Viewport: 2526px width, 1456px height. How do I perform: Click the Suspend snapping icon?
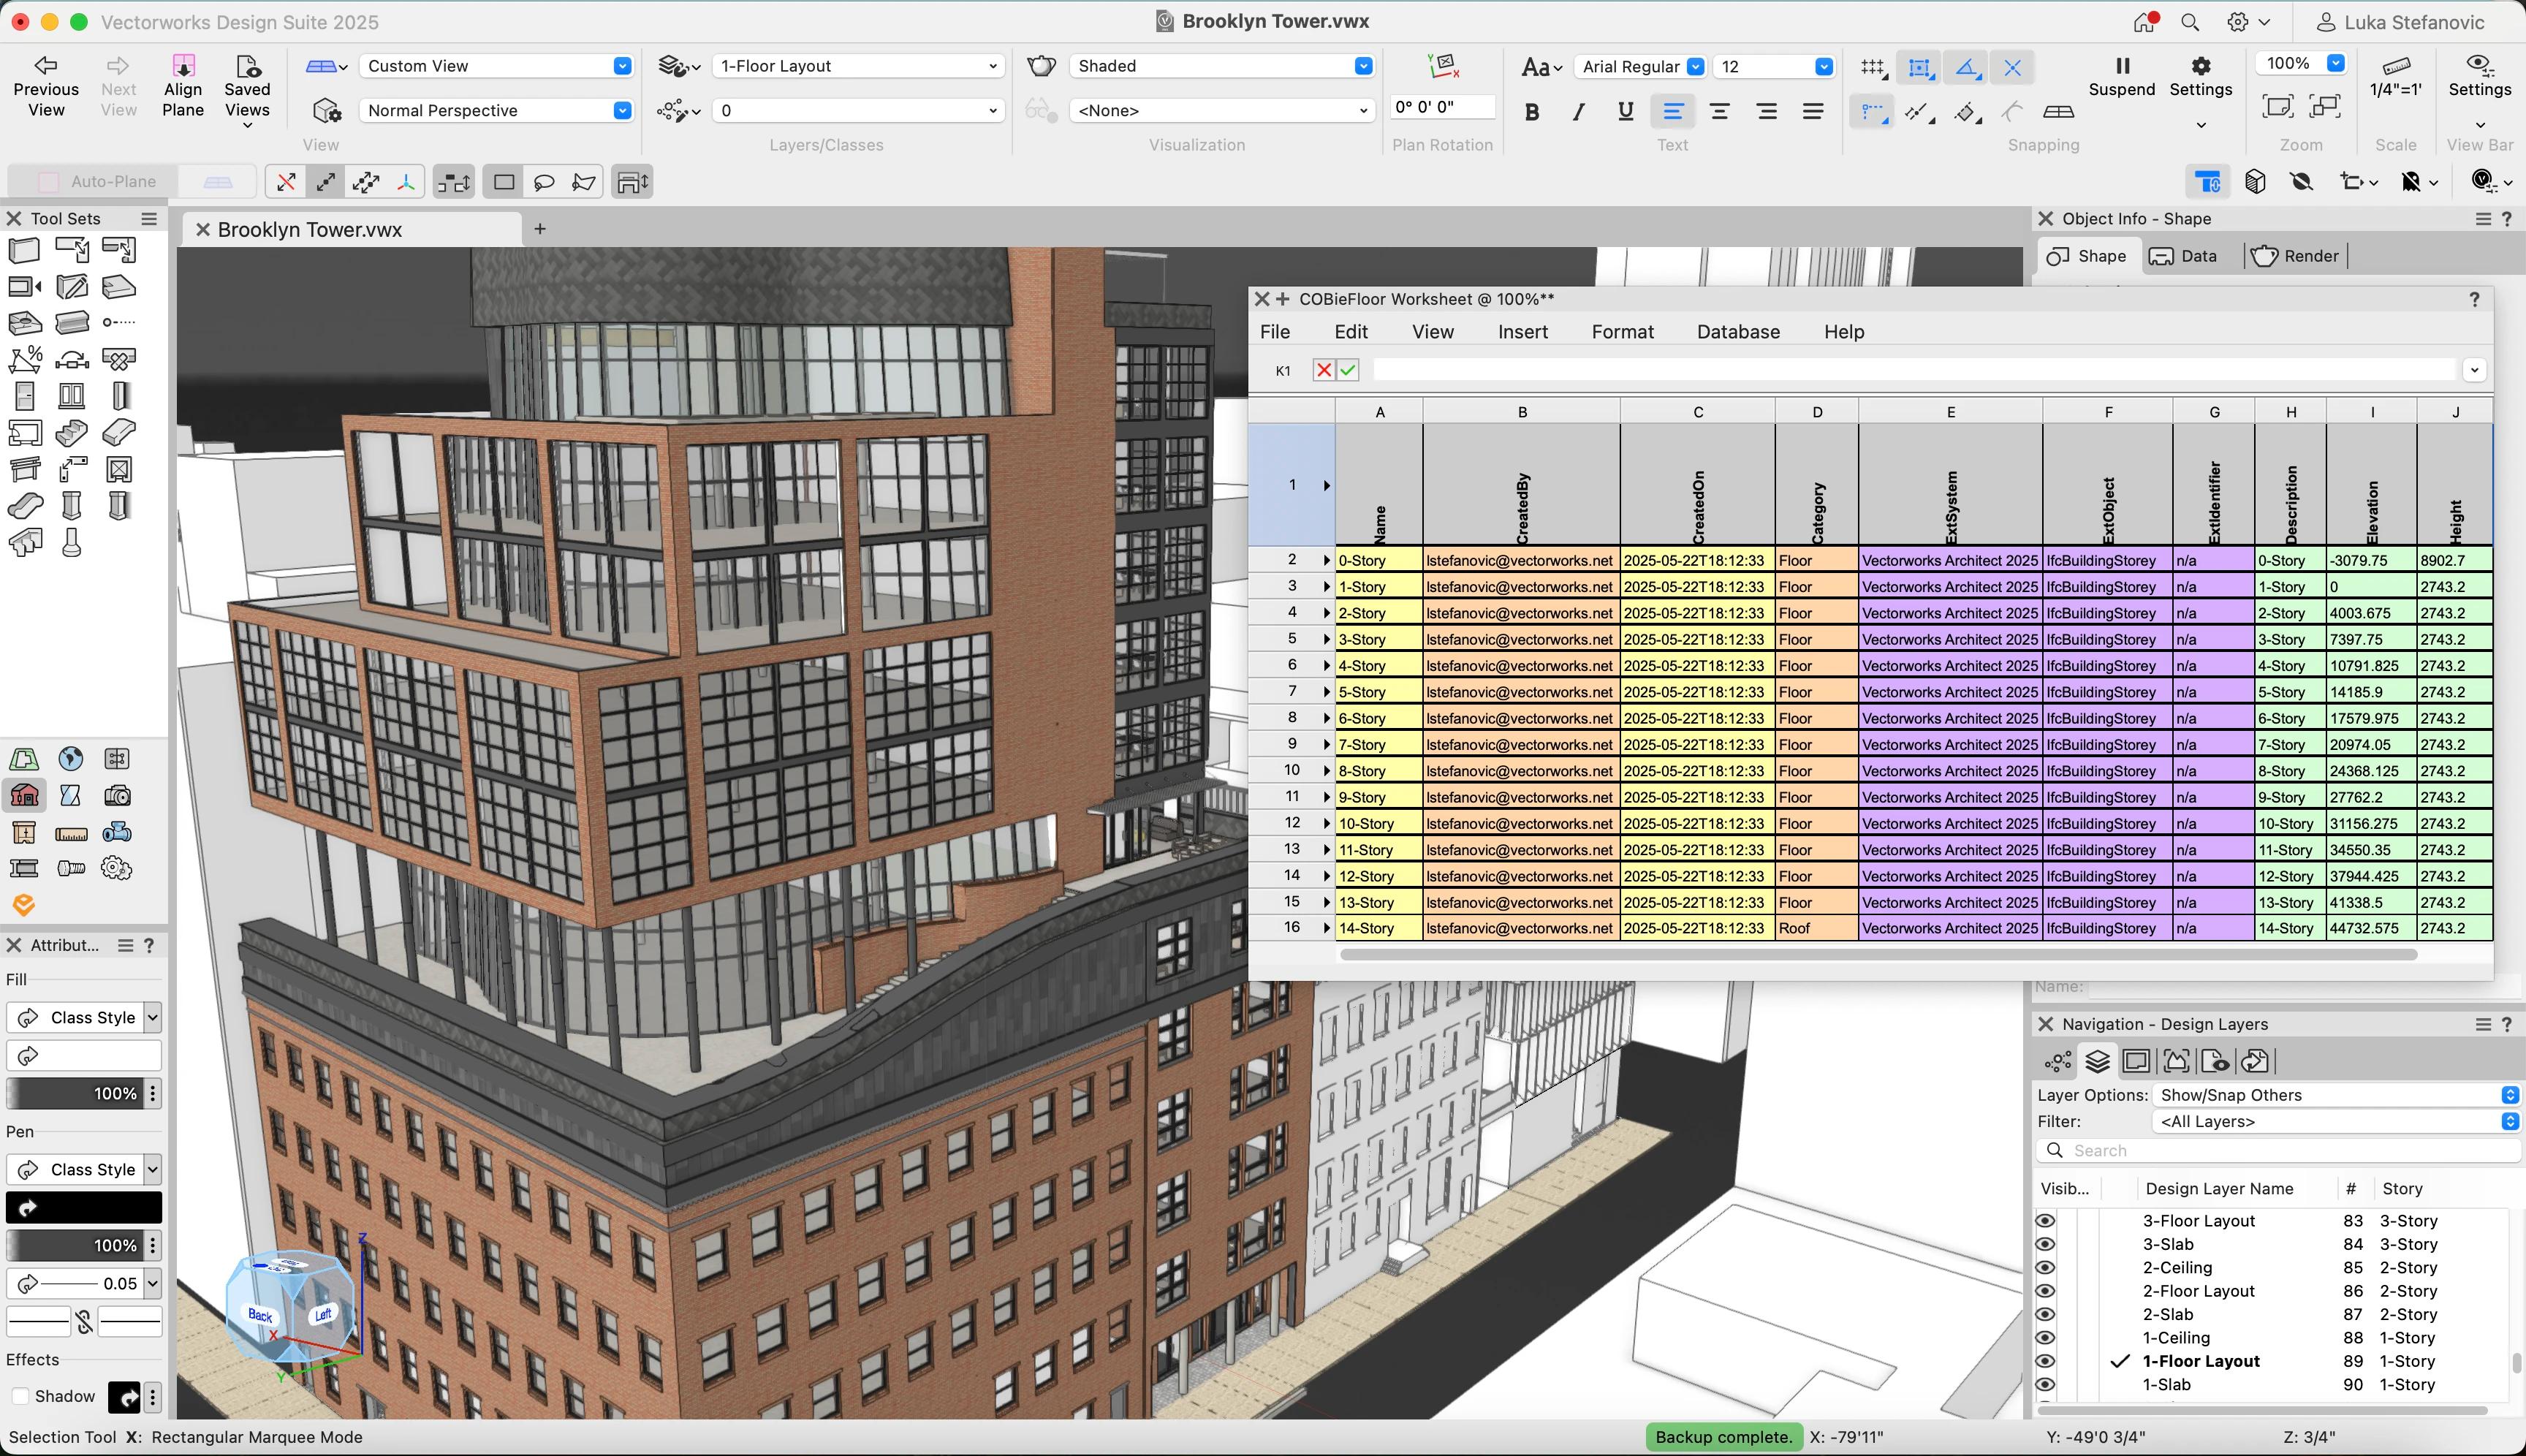click(x=2121, y=65)
